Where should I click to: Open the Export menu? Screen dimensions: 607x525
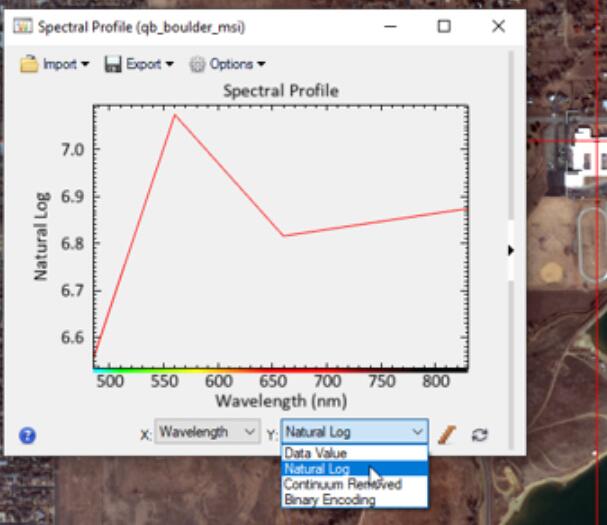click(x=139, y=64)
